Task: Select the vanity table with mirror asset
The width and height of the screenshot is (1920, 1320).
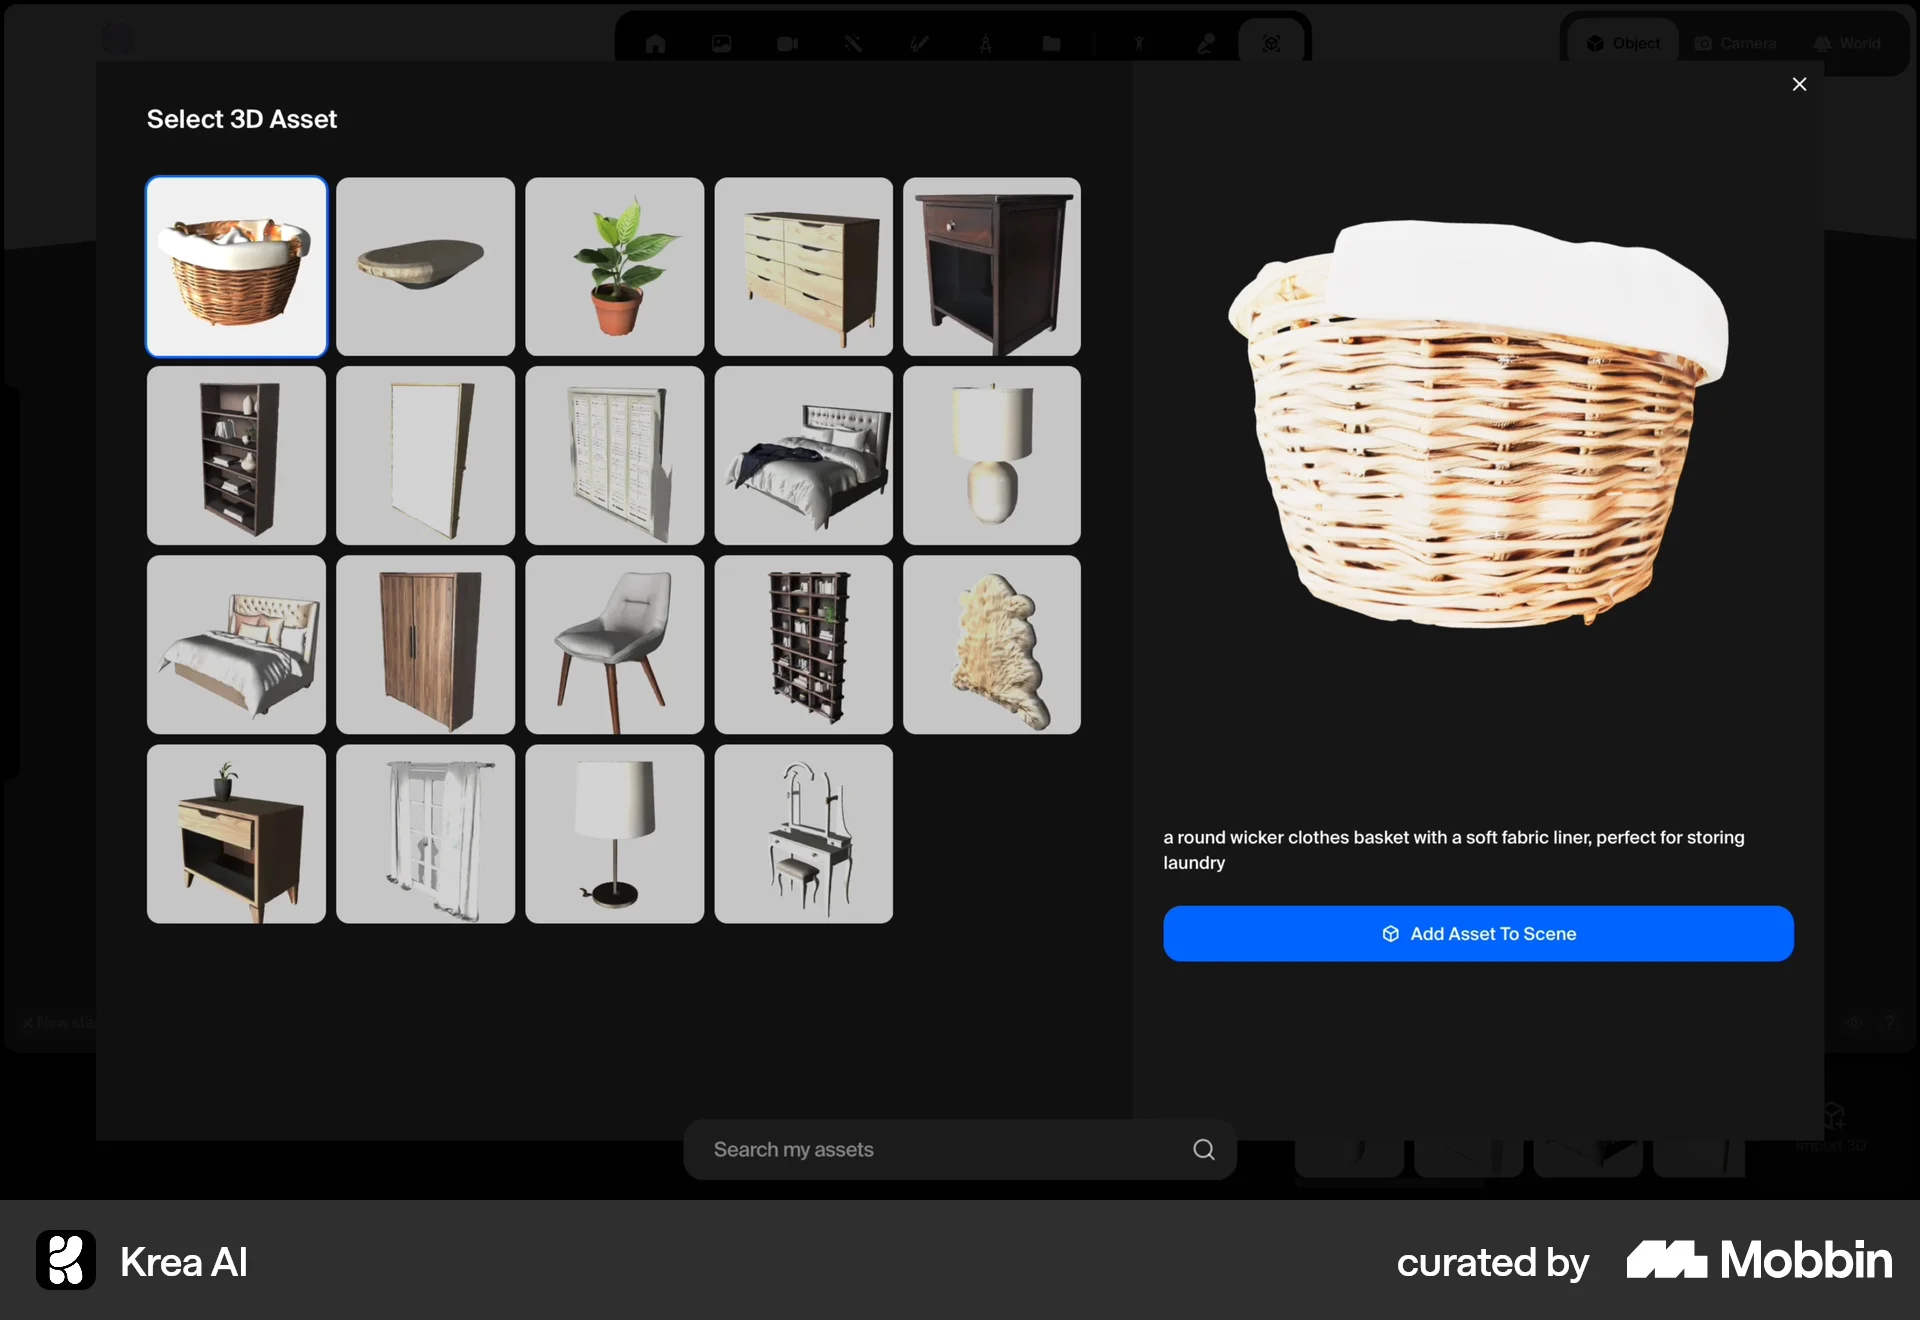Action: coord(803,834)
